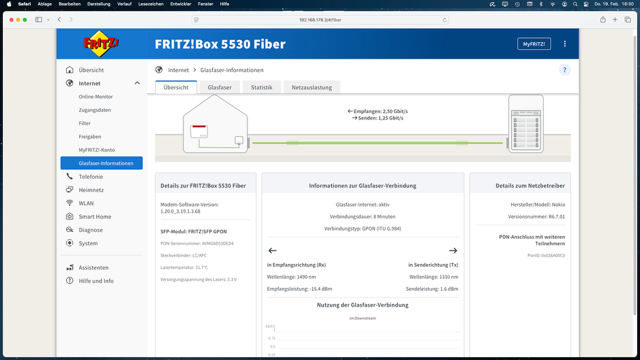Expand Safari sidebar dropdown arrow

[48, 20]
